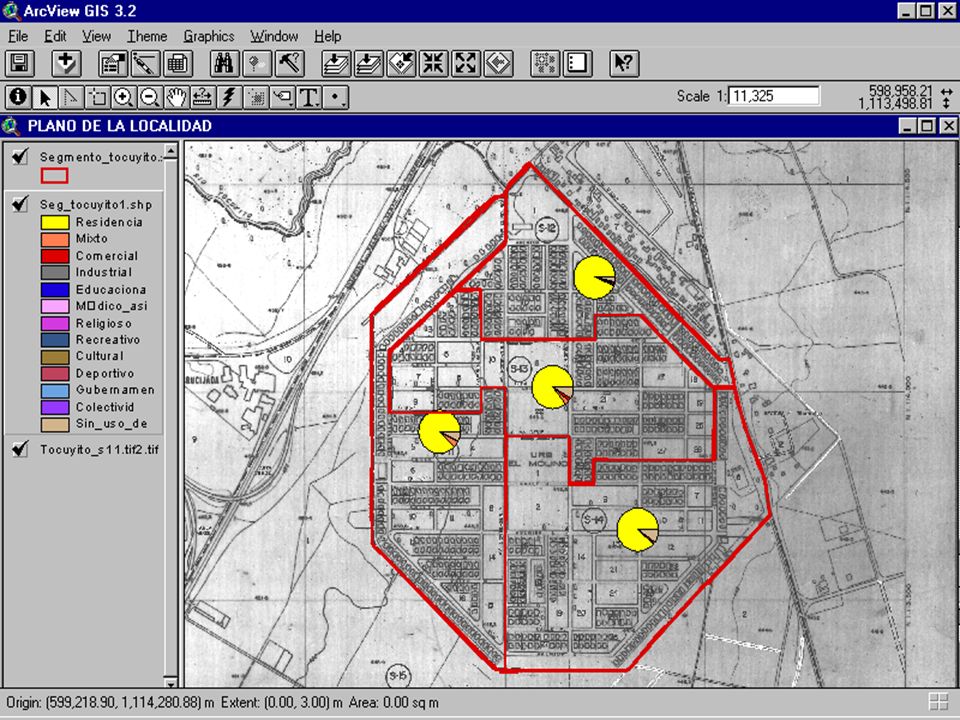This screenshot has height=720, width=960.
Task: Activate the Hot Link lightning tool
Action: tap(229, 97)
